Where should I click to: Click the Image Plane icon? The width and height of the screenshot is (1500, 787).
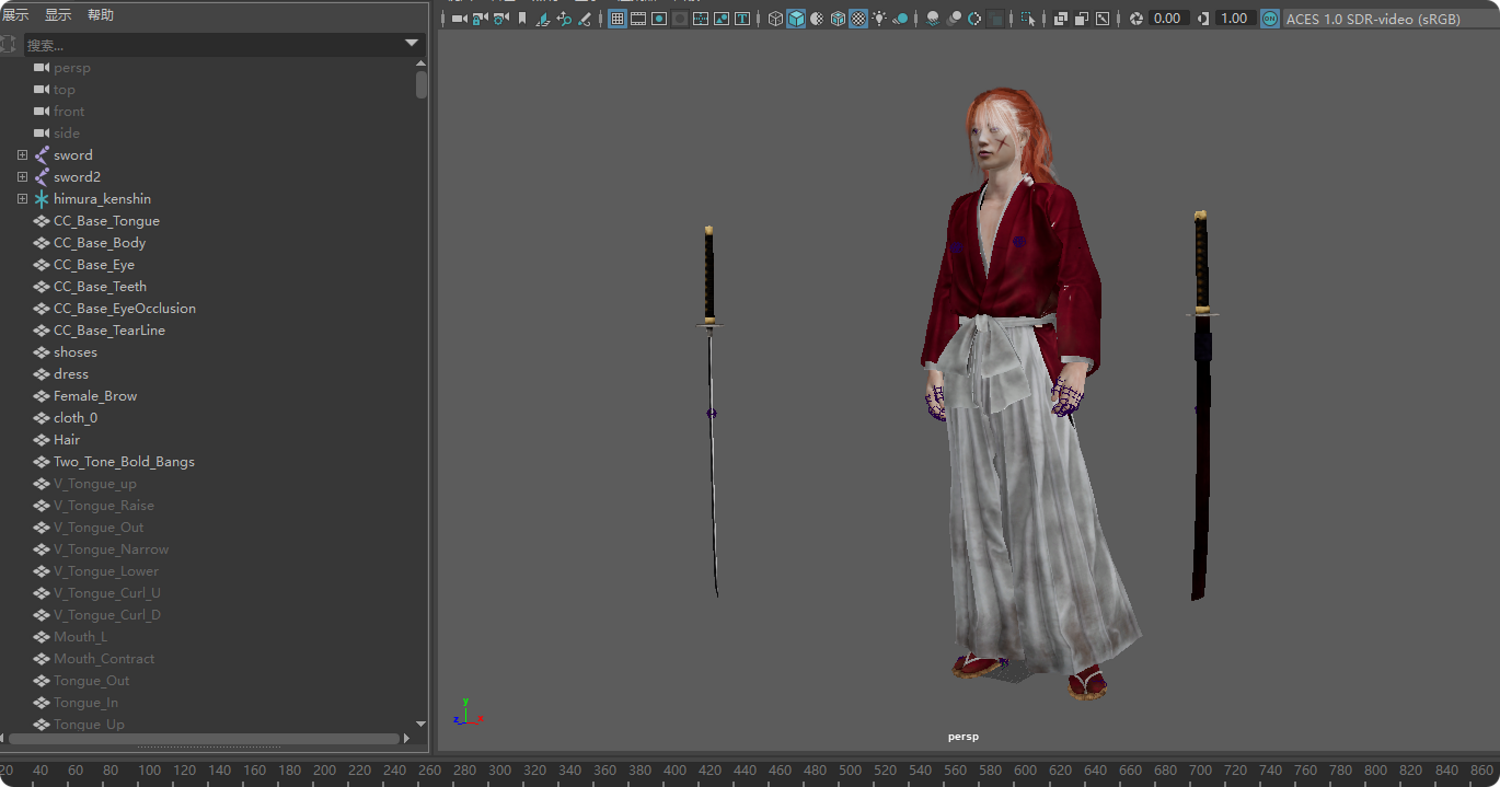pyautogui.click(x=543, y=18)
